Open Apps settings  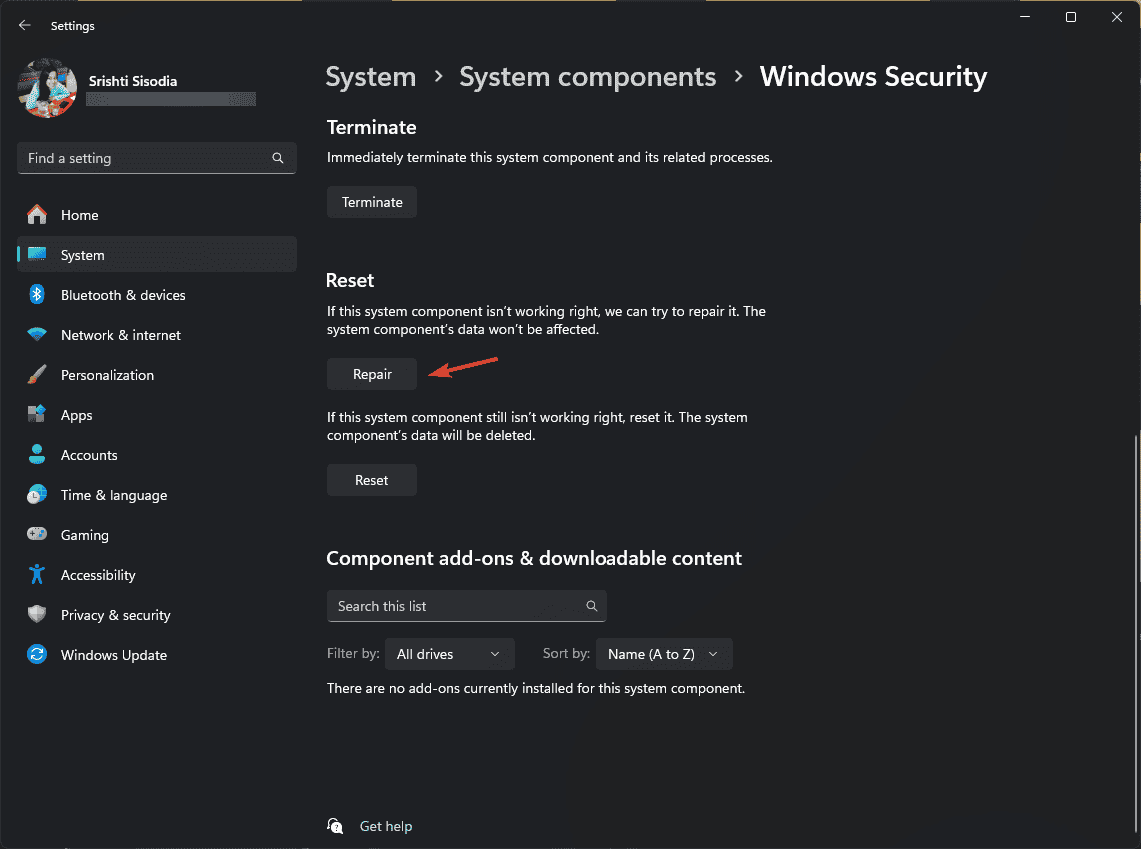156,415
